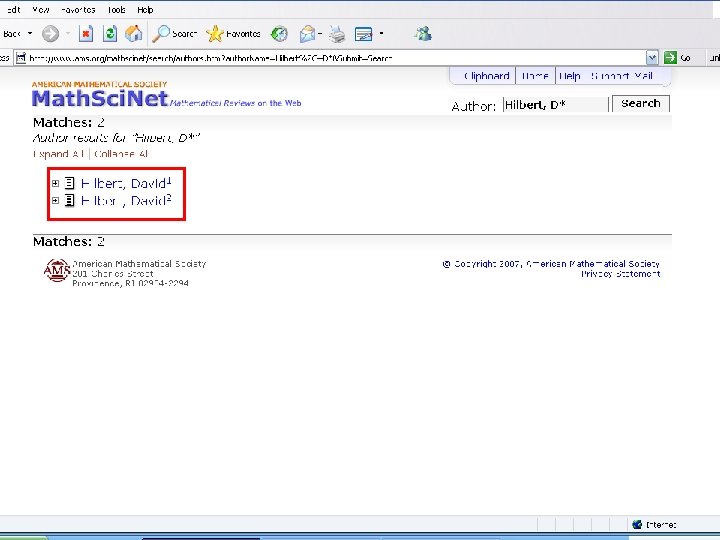This screenshot has height=540, width=720.
Task: Print the page with printer icon
Action: pos(337,34)
